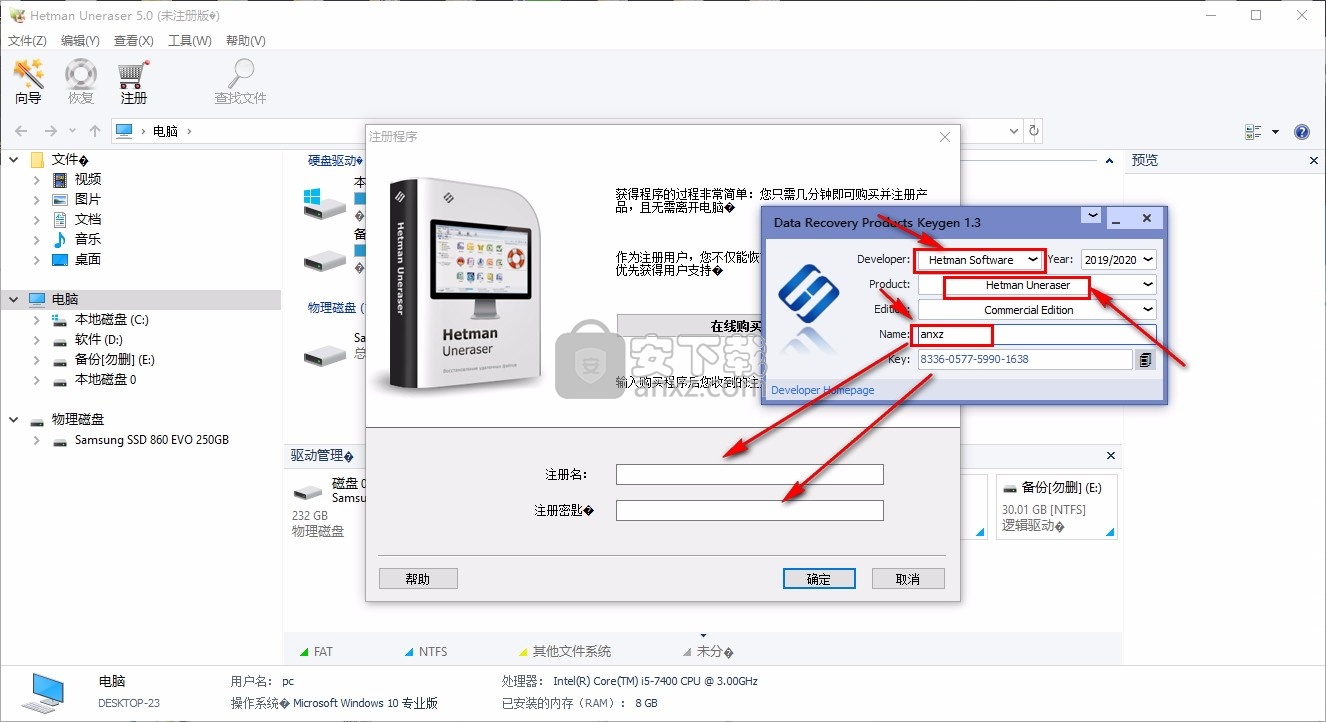Click the 帮助 button in registration dialog
The image size is (1326, 722).
(x=418, y=579)
